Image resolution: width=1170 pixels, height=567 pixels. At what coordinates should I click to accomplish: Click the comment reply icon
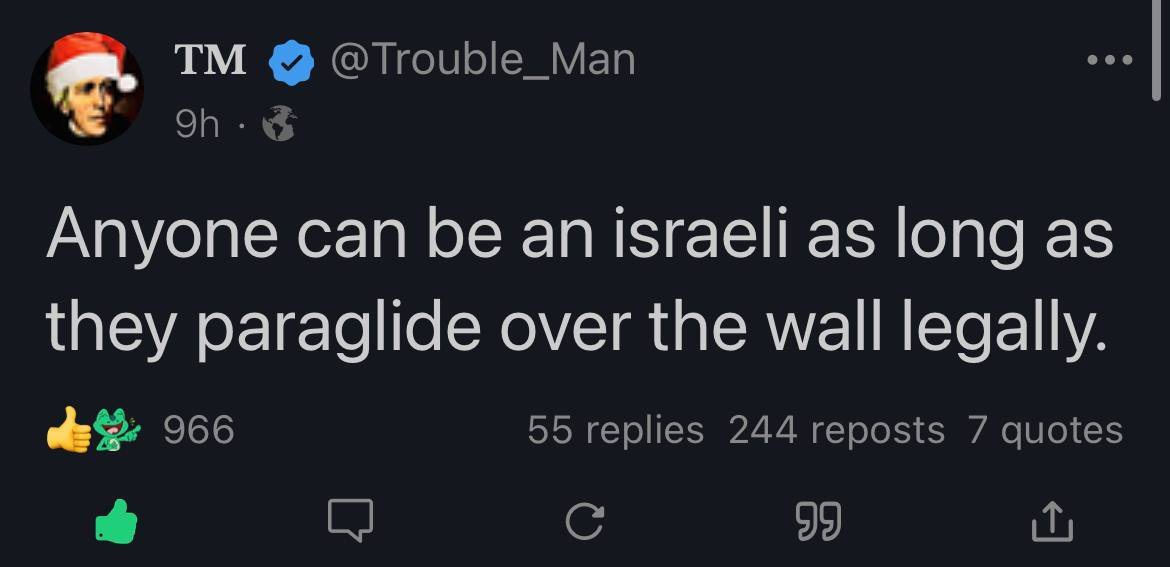click(350, 521)
